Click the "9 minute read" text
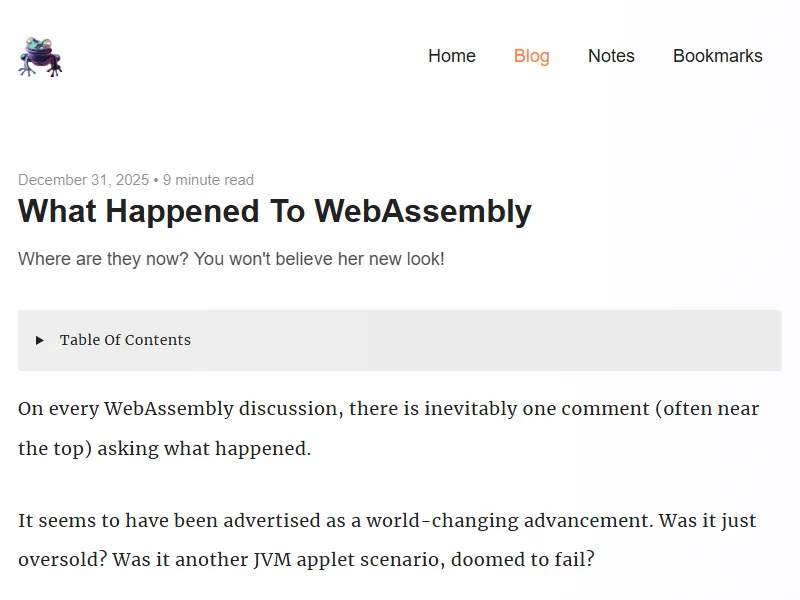The height and width of the screenshot is (600, 800). click(x=208, y=180)
